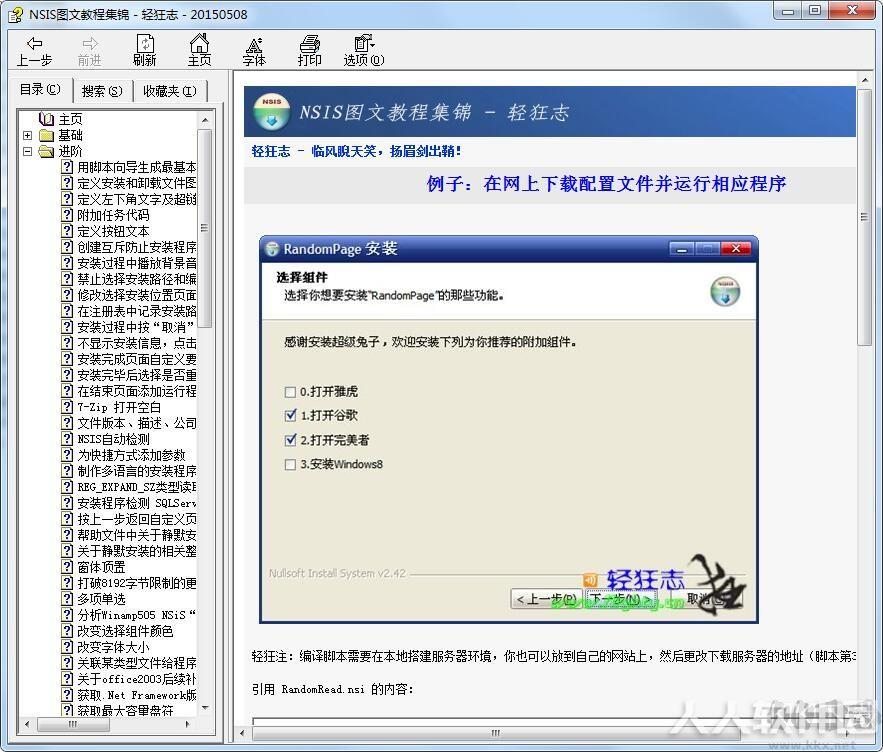
Task: Collapse the 进阶 tree node
Action: point(27,151)
